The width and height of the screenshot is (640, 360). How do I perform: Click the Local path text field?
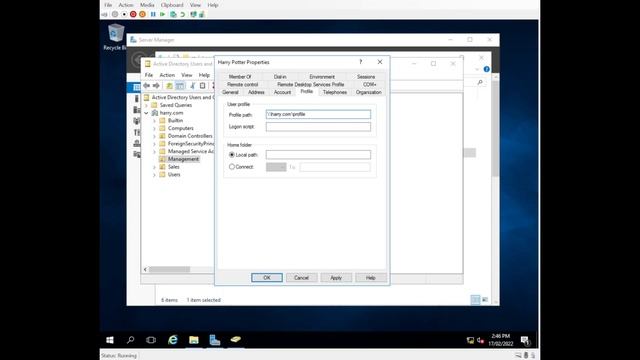click(x=318, y=155)
